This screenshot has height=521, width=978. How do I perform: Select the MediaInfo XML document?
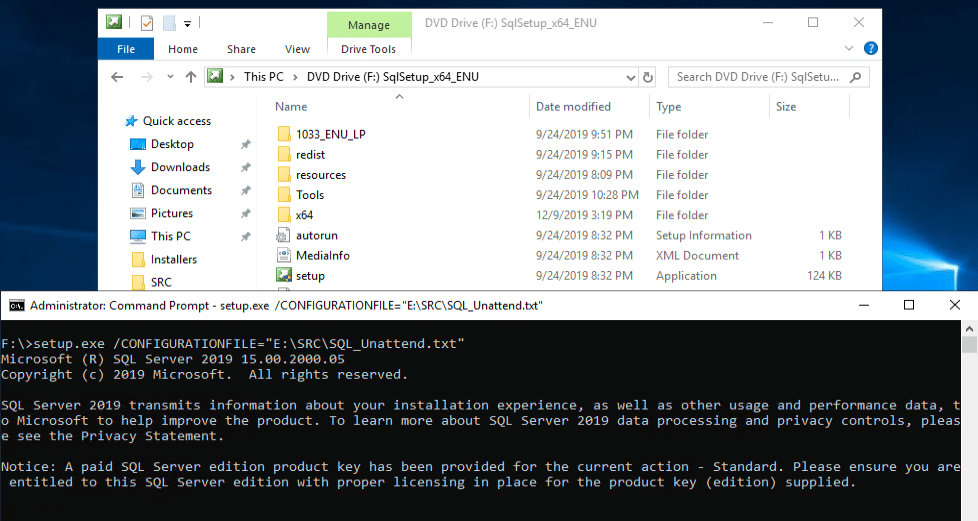click(322, 255)
